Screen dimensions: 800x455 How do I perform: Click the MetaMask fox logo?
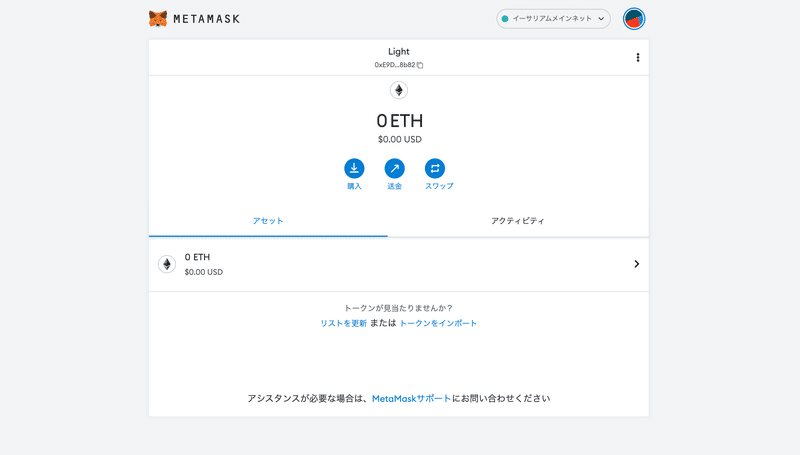pyautogui.click(x=158, y=19)
